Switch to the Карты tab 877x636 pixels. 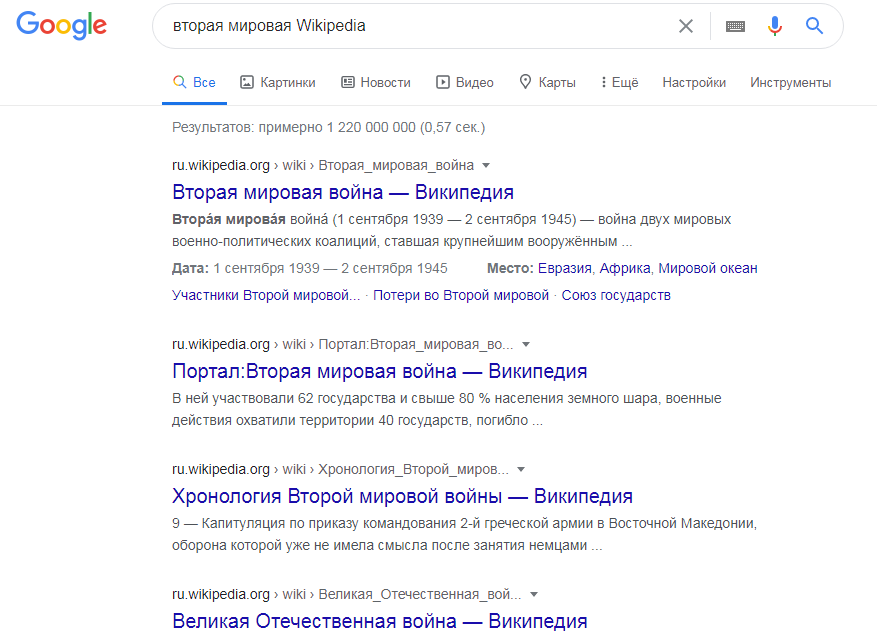548,82
